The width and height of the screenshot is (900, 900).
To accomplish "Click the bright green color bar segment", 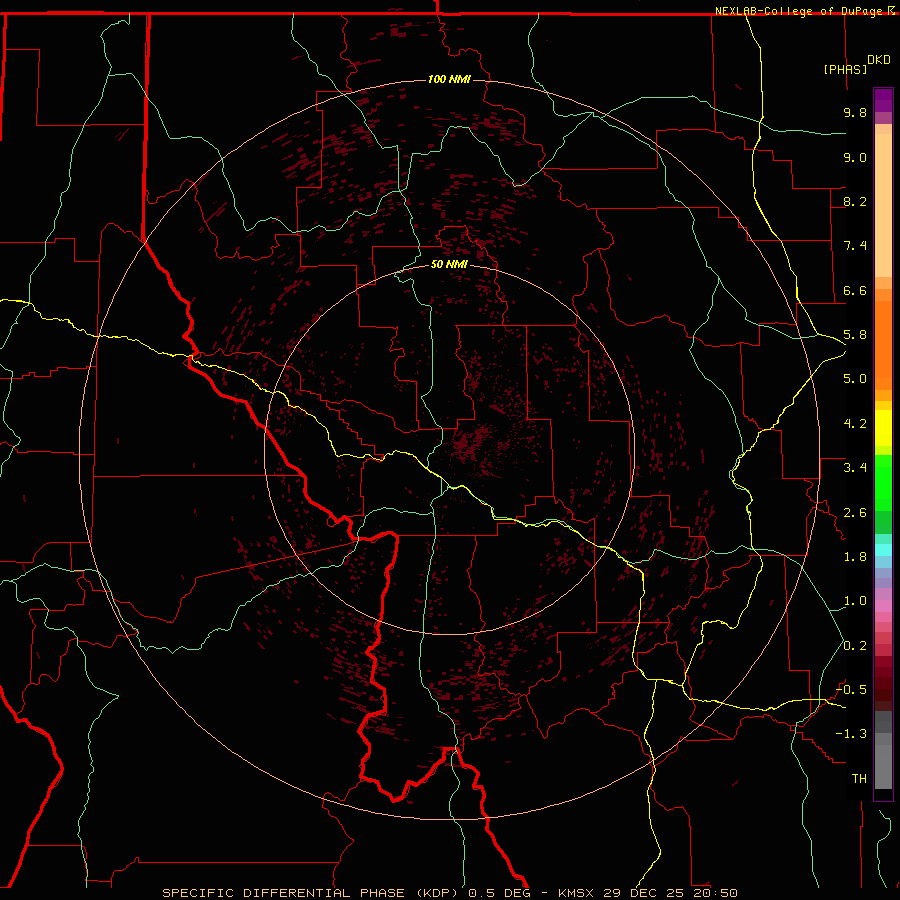I will (x=883, y=483).
